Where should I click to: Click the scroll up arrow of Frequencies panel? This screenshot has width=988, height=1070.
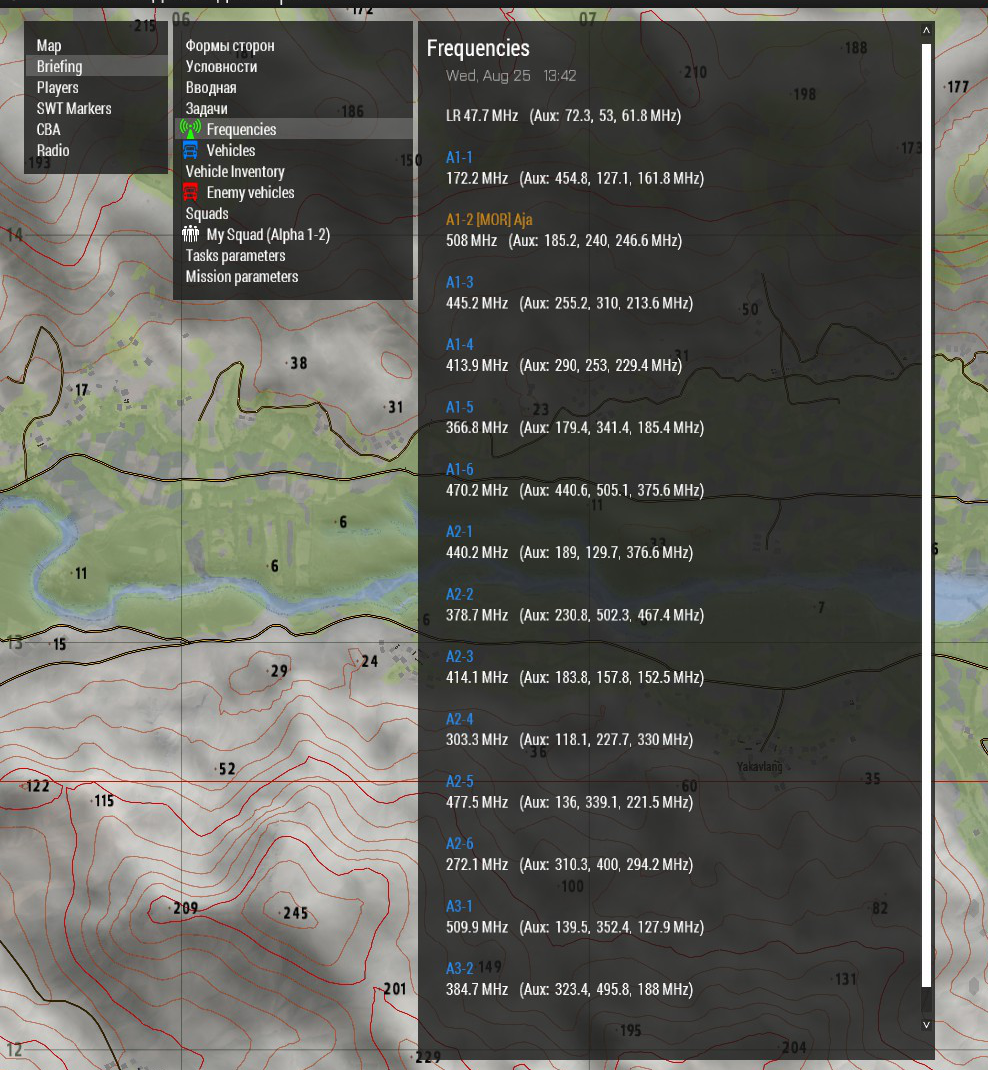pos(926,31)
